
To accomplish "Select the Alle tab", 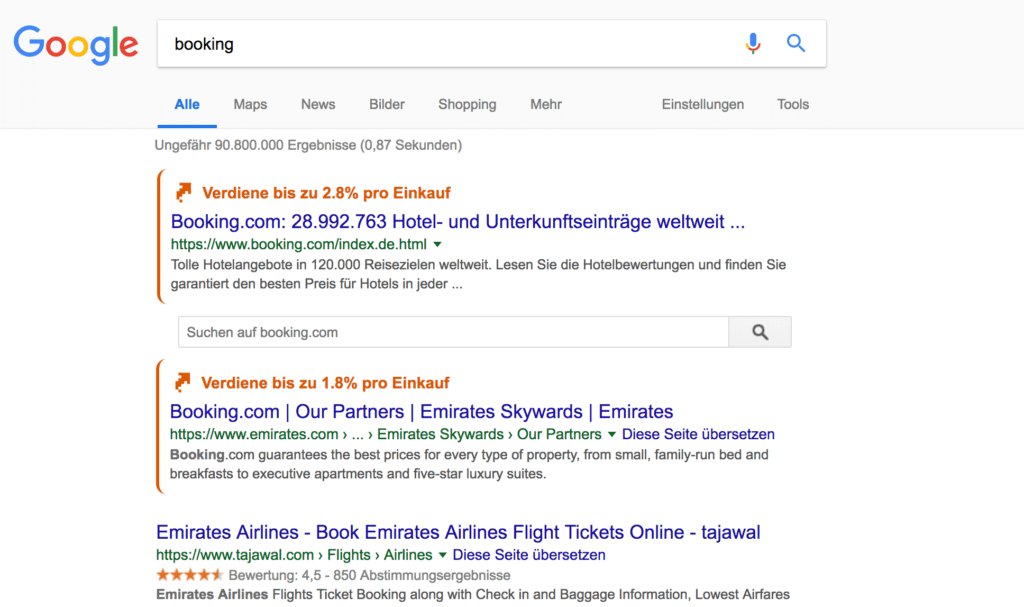I will pos(187,105).
